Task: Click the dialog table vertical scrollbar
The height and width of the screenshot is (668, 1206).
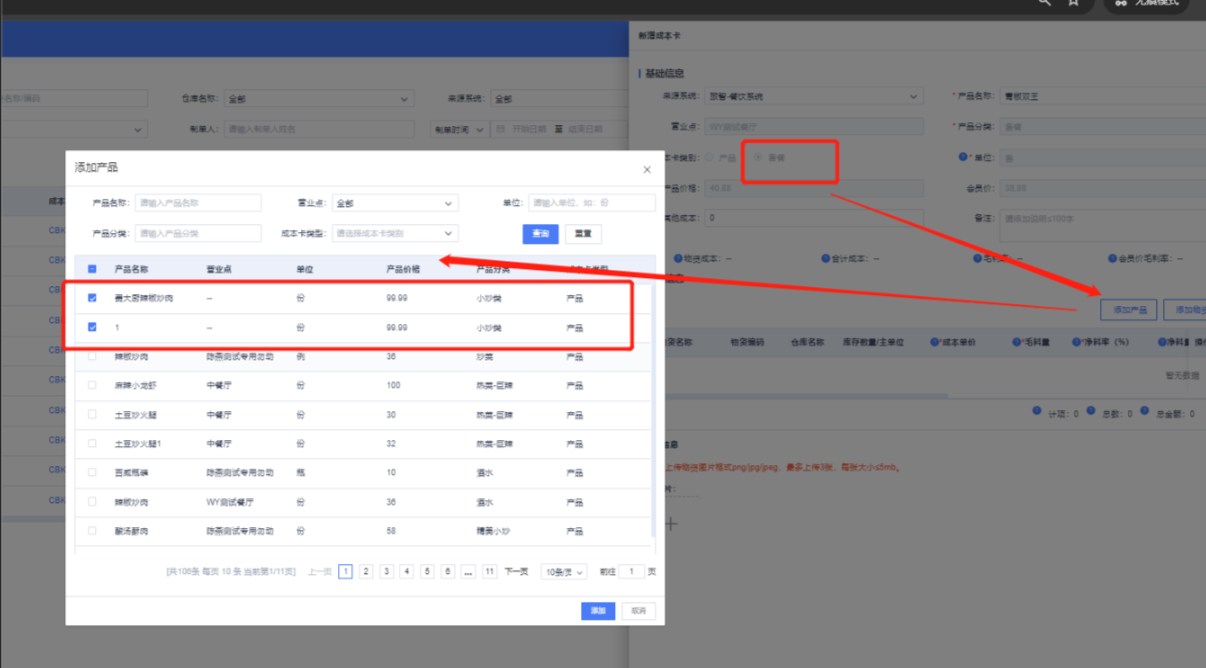Action: click(654, 410)
